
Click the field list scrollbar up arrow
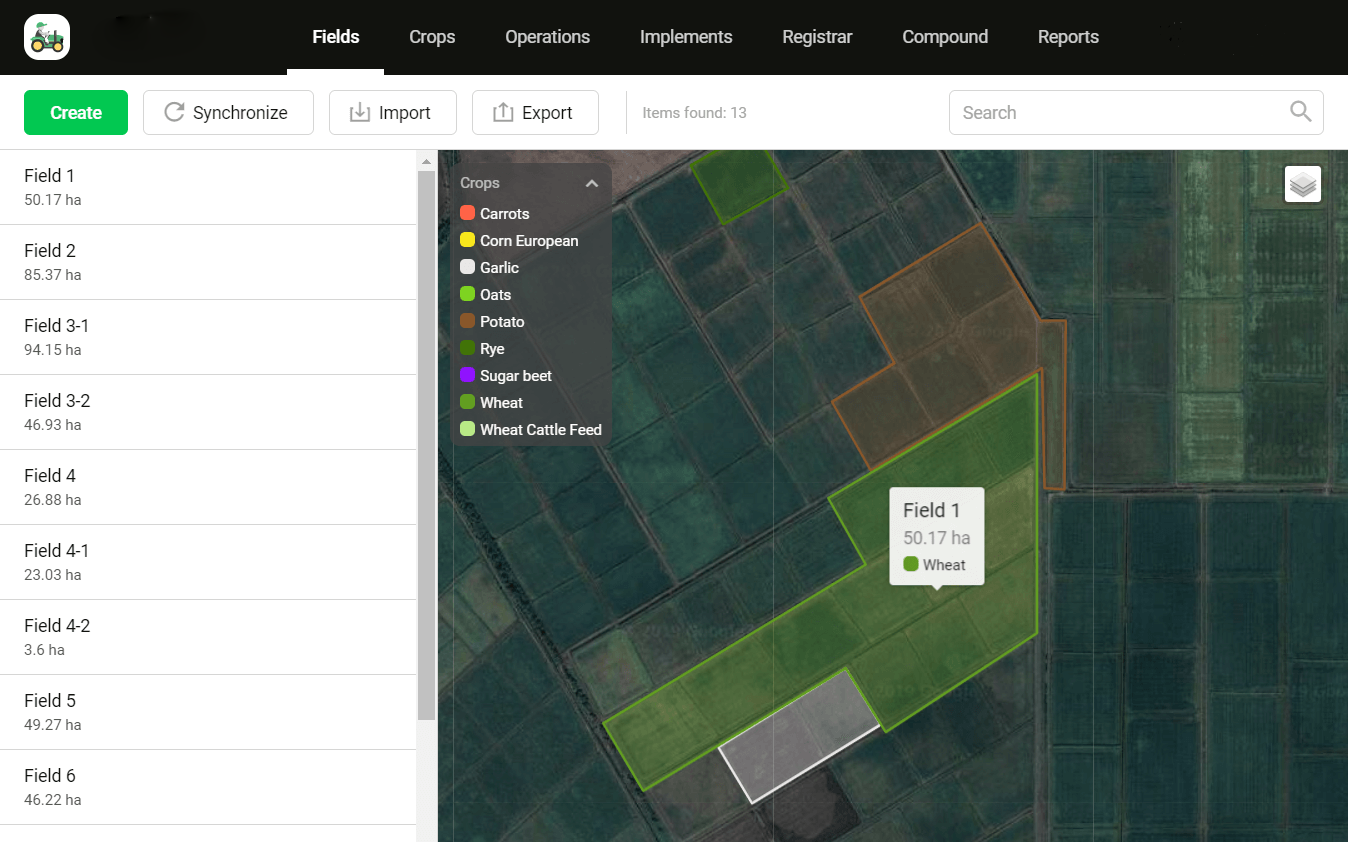pos(427,161)
